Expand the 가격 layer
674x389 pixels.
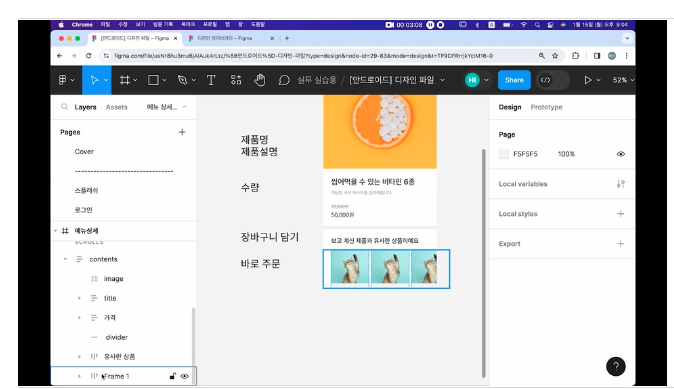click(x=79, y=318)
